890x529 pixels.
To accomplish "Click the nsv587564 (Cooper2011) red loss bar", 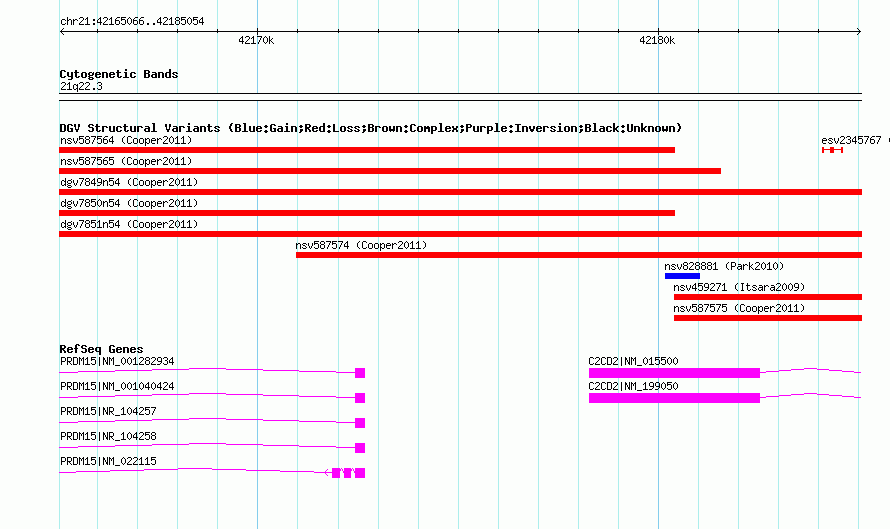I will pos(367,150).
